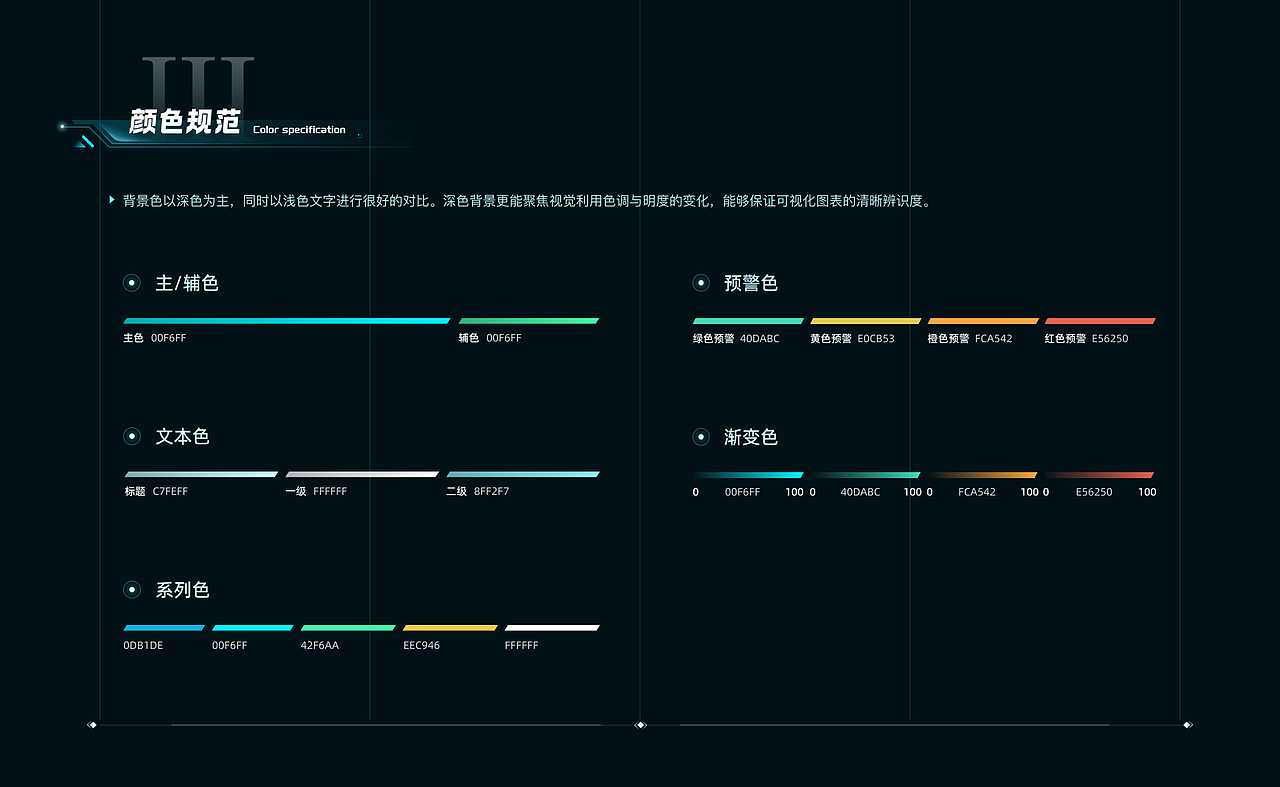Click the left diamond marker at page bottom

coord(92,725)
